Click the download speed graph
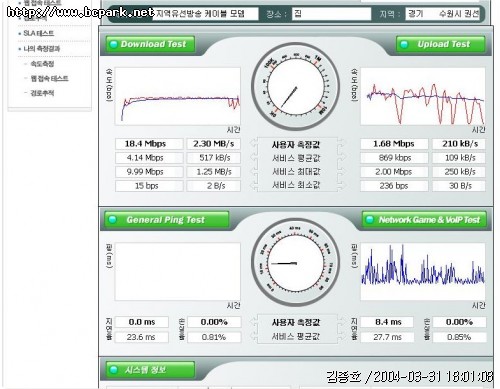 178,96
